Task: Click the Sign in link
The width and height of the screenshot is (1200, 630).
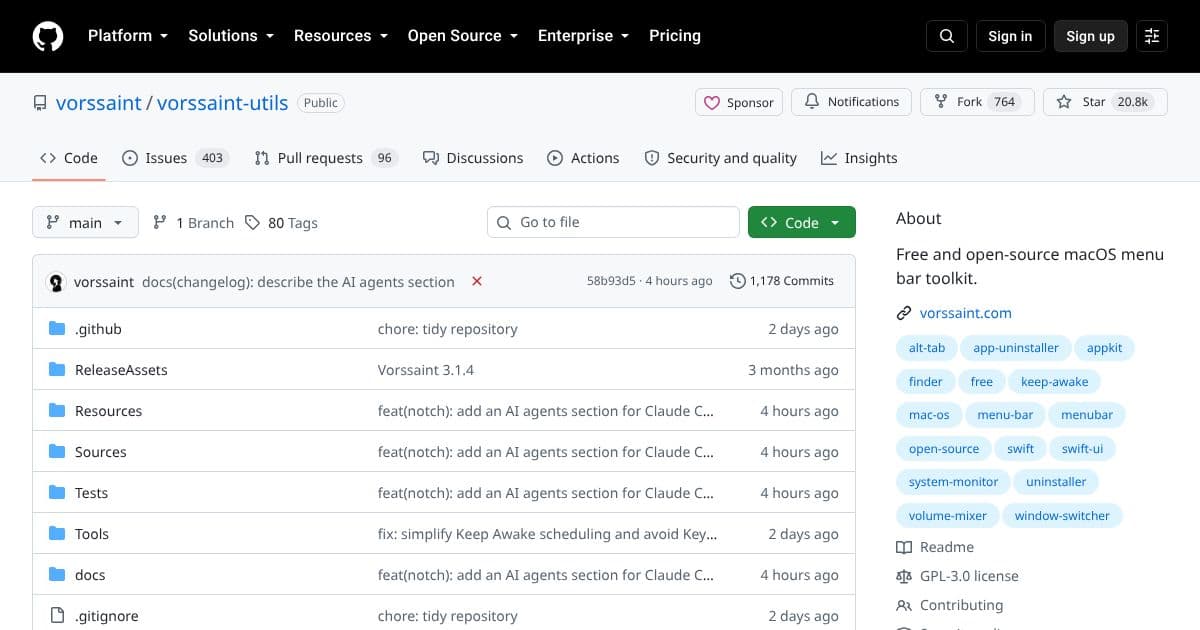Action: (1010, 36)
